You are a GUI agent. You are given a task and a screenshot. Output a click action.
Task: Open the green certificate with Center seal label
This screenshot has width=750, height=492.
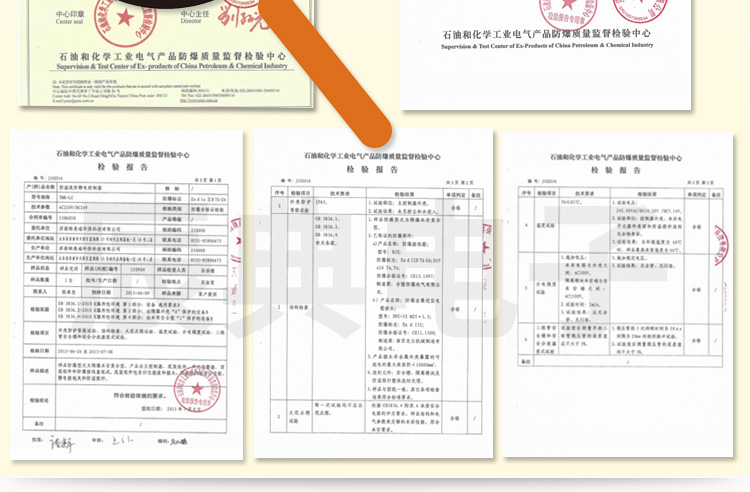tap(166, 53)
